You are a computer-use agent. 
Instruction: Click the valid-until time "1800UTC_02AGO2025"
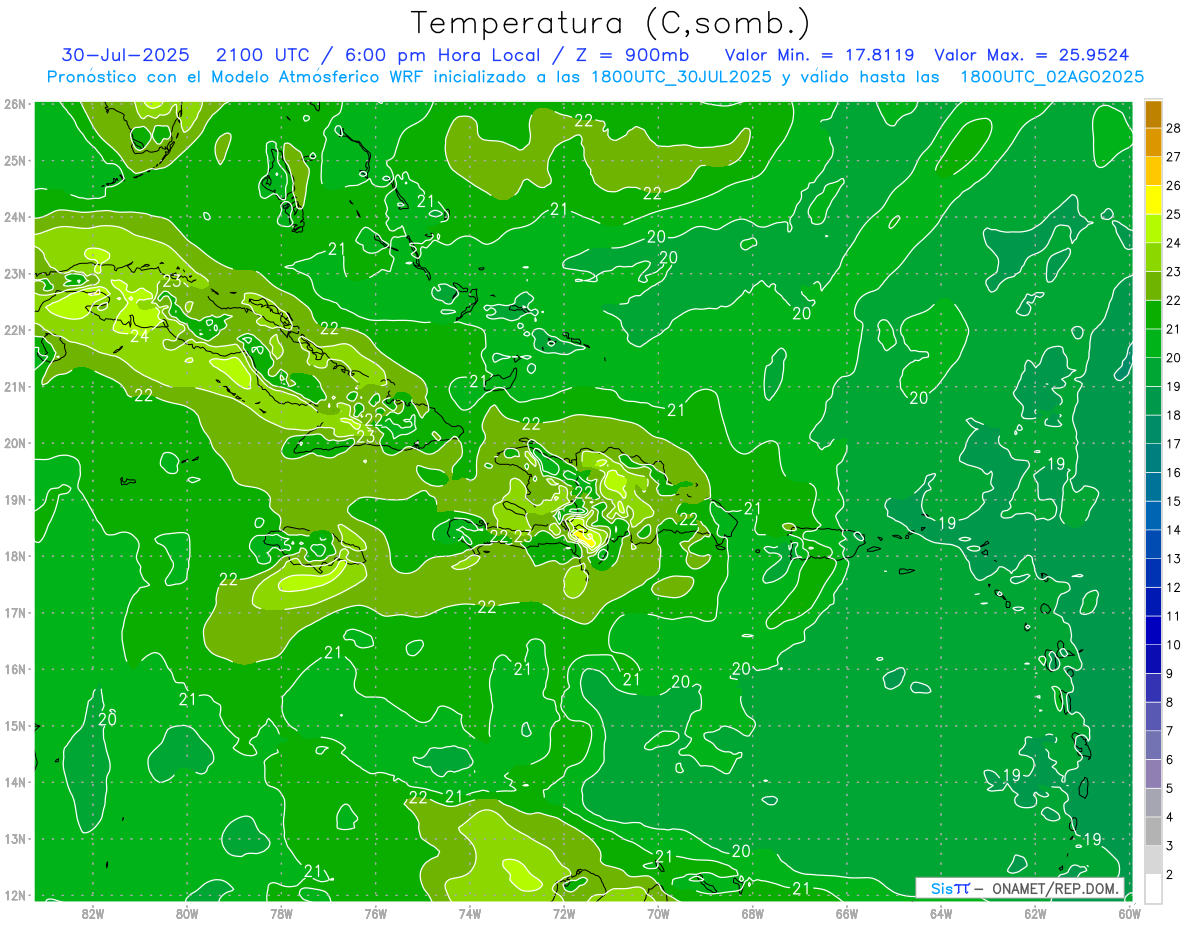(1052, 76)
